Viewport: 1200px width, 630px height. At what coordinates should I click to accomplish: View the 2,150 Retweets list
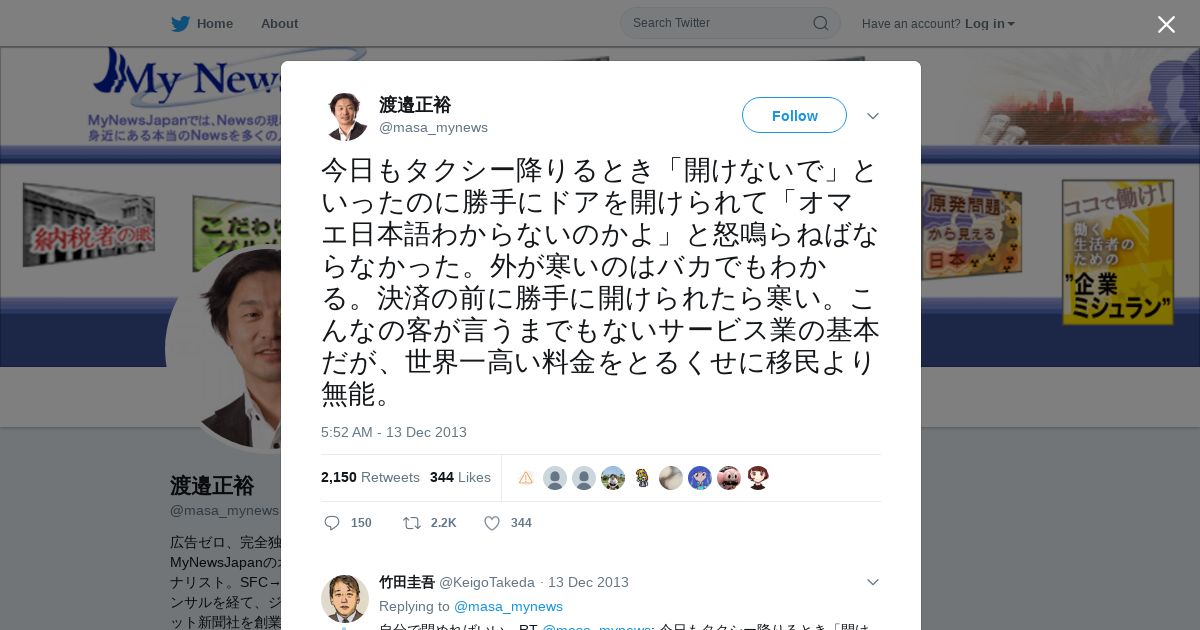pyautogui.click(x=370, y=477)
